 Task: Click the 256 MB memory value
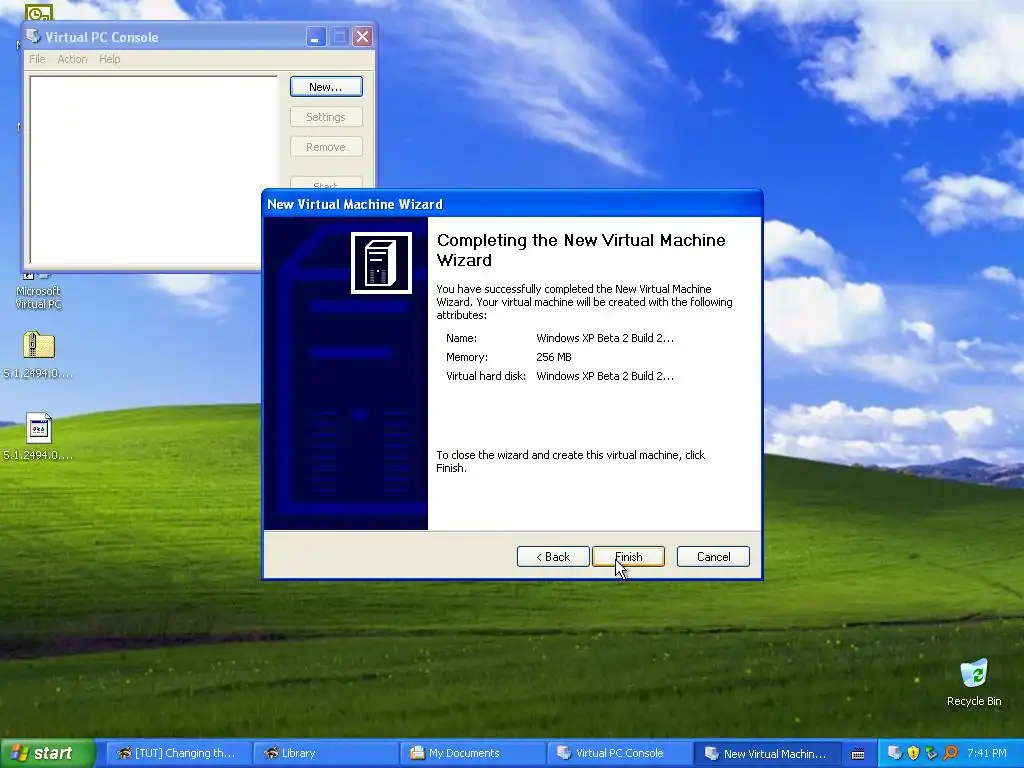554,357
